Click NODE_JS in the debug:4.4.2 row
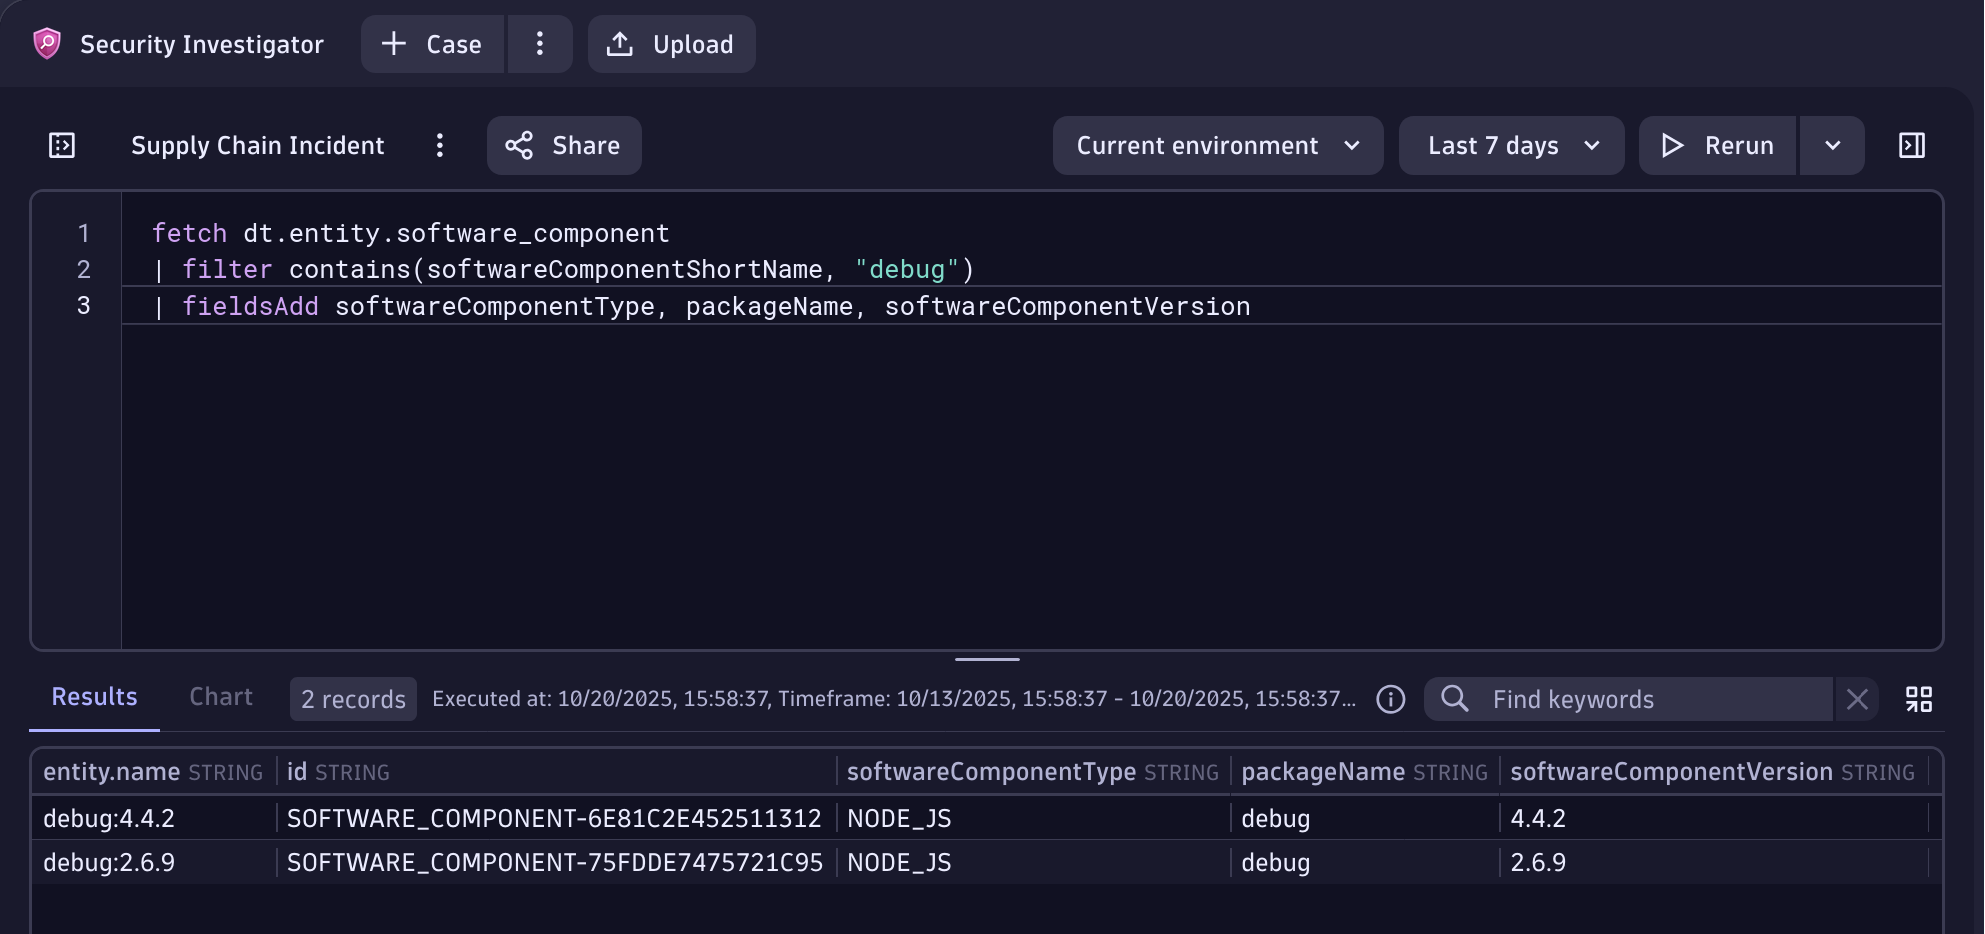1985x934 pixels. pyautogui.click(x=899, y=818)
